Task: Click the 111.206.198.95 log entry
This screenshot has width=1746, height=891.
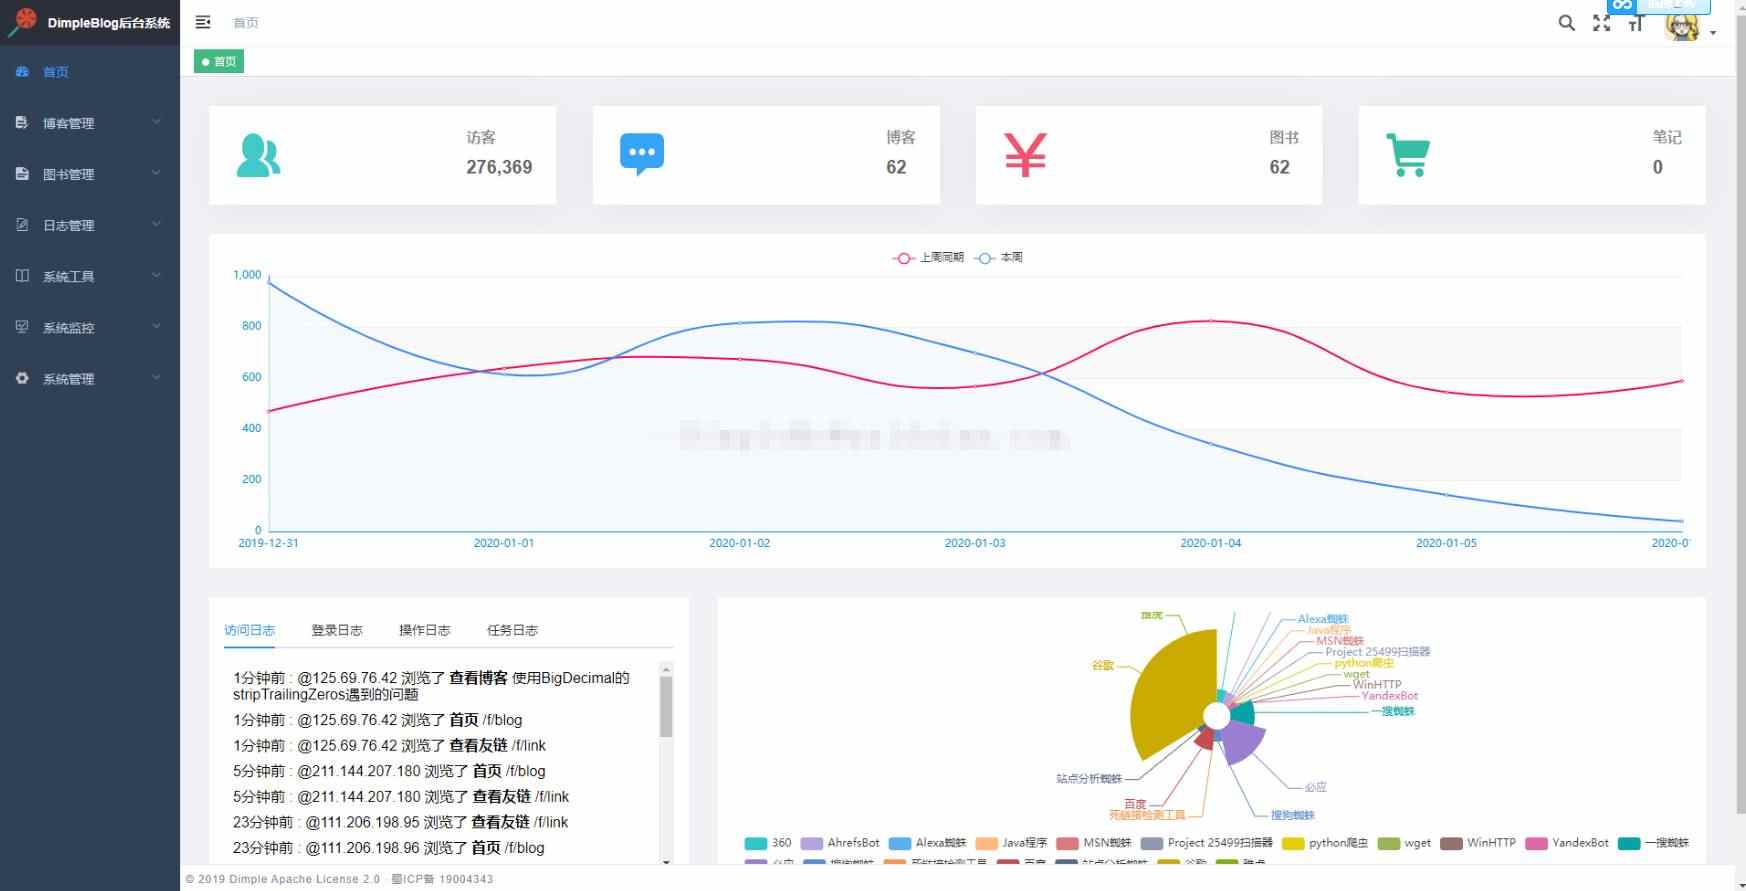Action: coord(401,823)
